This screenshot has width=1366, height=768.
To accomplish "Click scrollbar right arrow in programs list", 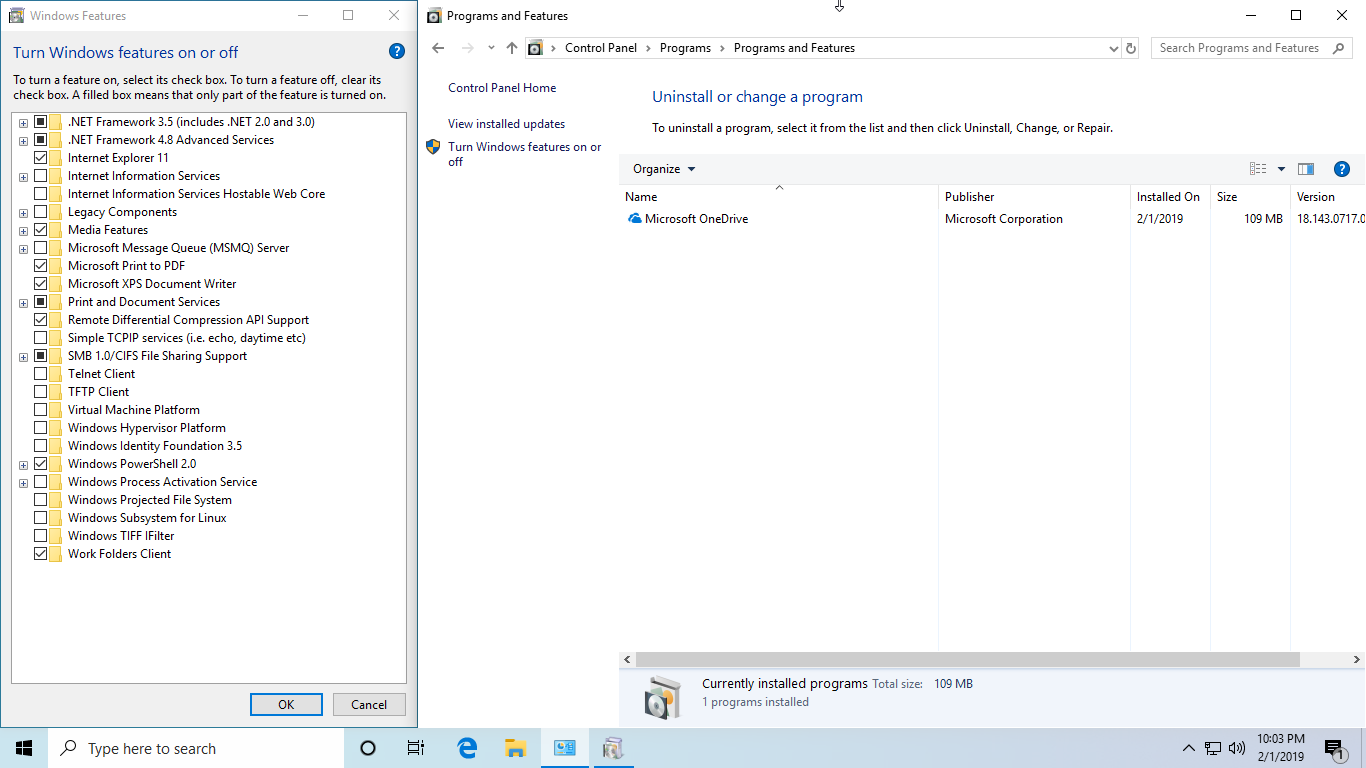I will click(1357, 660).
